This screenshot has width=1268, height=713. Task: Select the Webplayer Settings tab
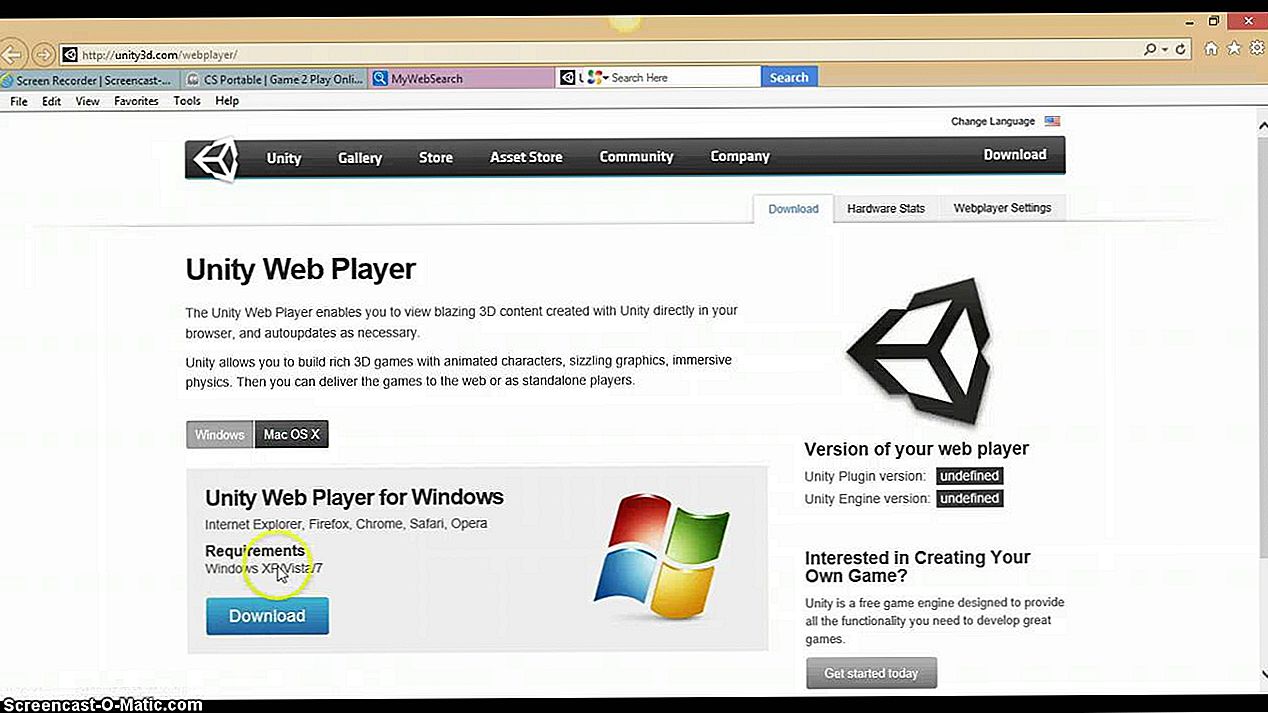tap(1002, 208)
